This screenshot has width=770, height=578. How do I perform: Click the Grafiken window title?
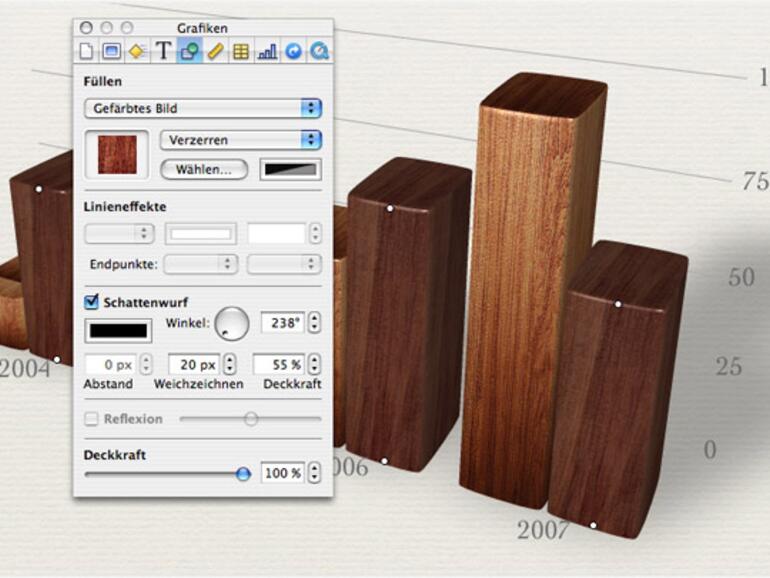point(202,28)
